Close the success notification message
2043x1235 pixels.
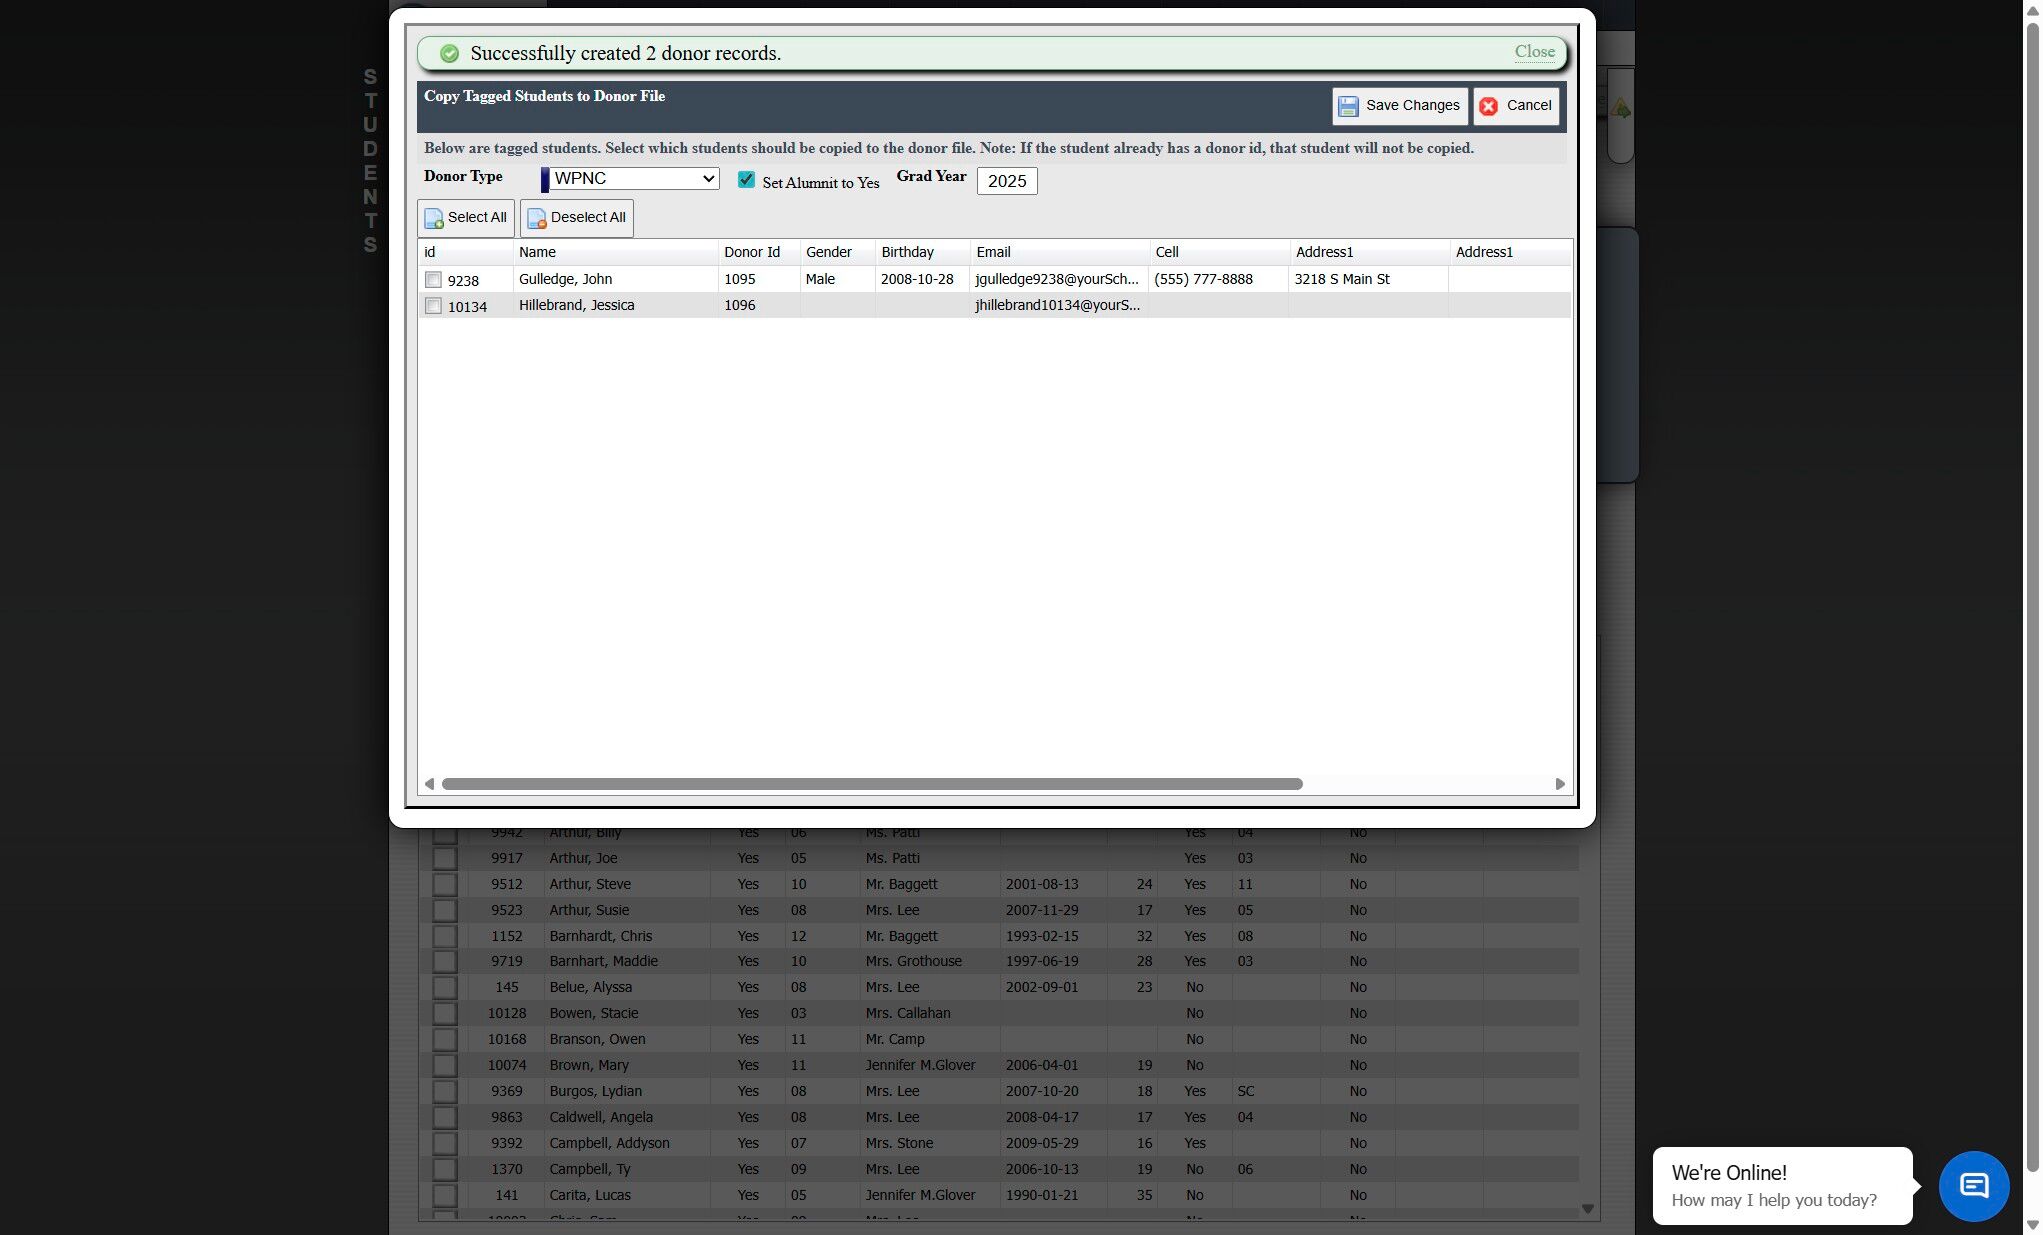coord(1534,52)
